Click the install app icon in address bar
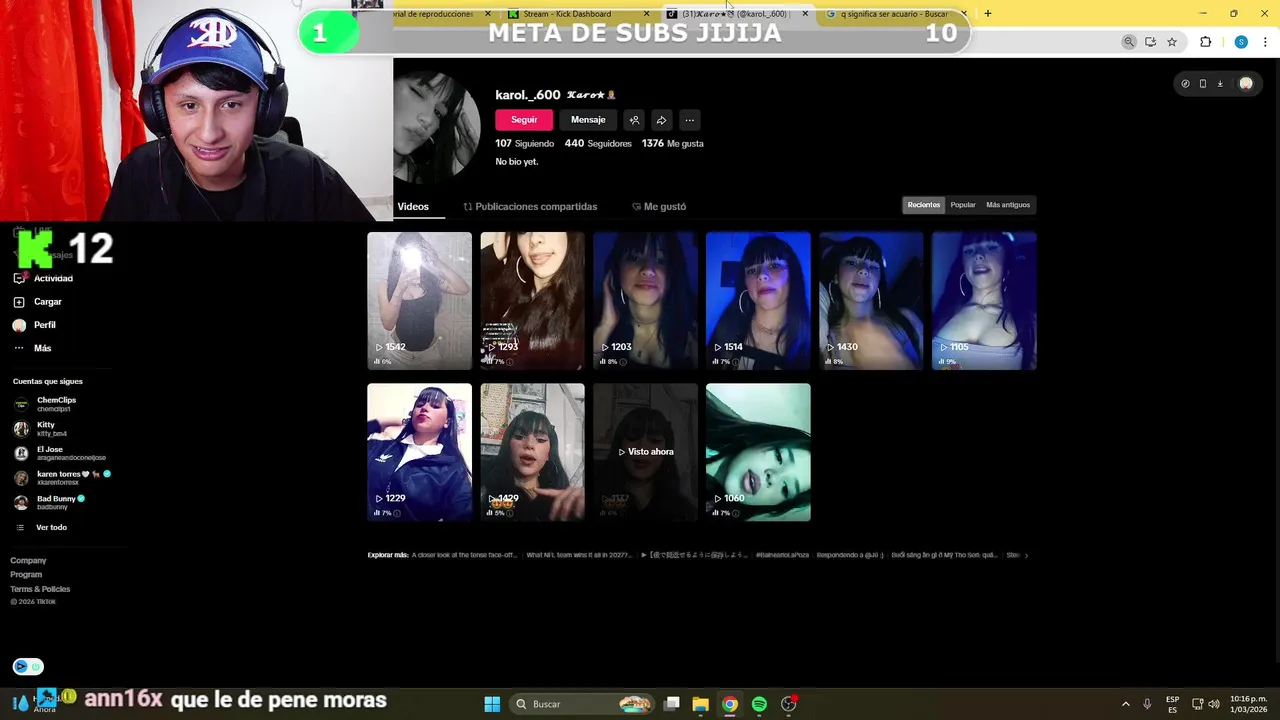Viewport: 1280px width, 720px height. (1150, 42)
